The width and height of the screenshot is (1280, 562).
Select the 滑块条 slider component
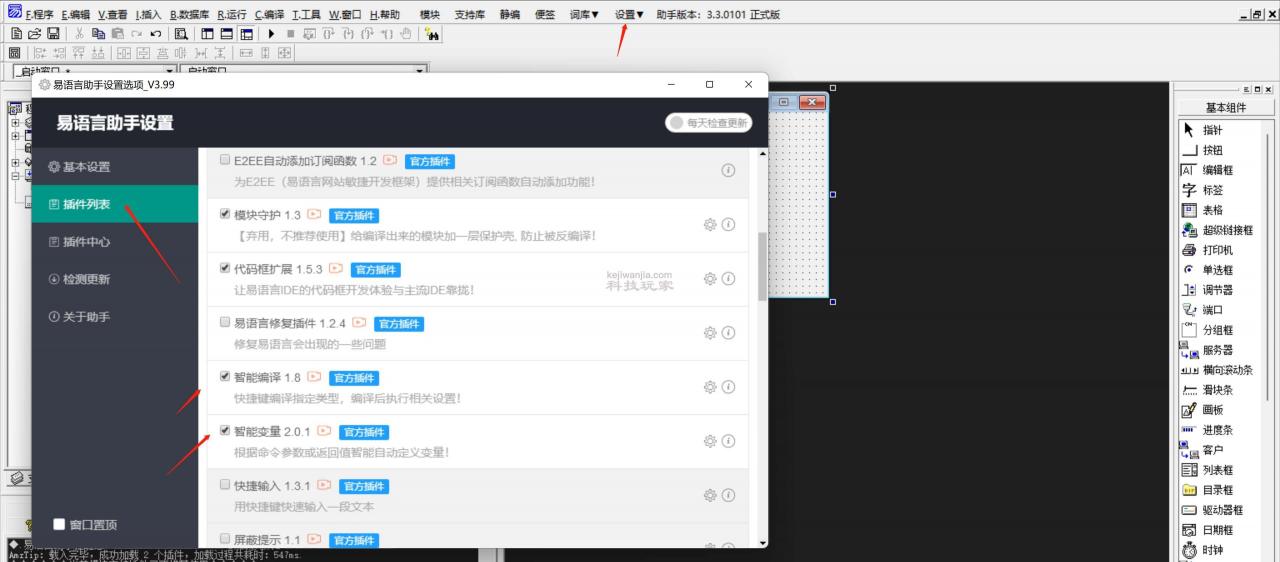click(1207, 390)
